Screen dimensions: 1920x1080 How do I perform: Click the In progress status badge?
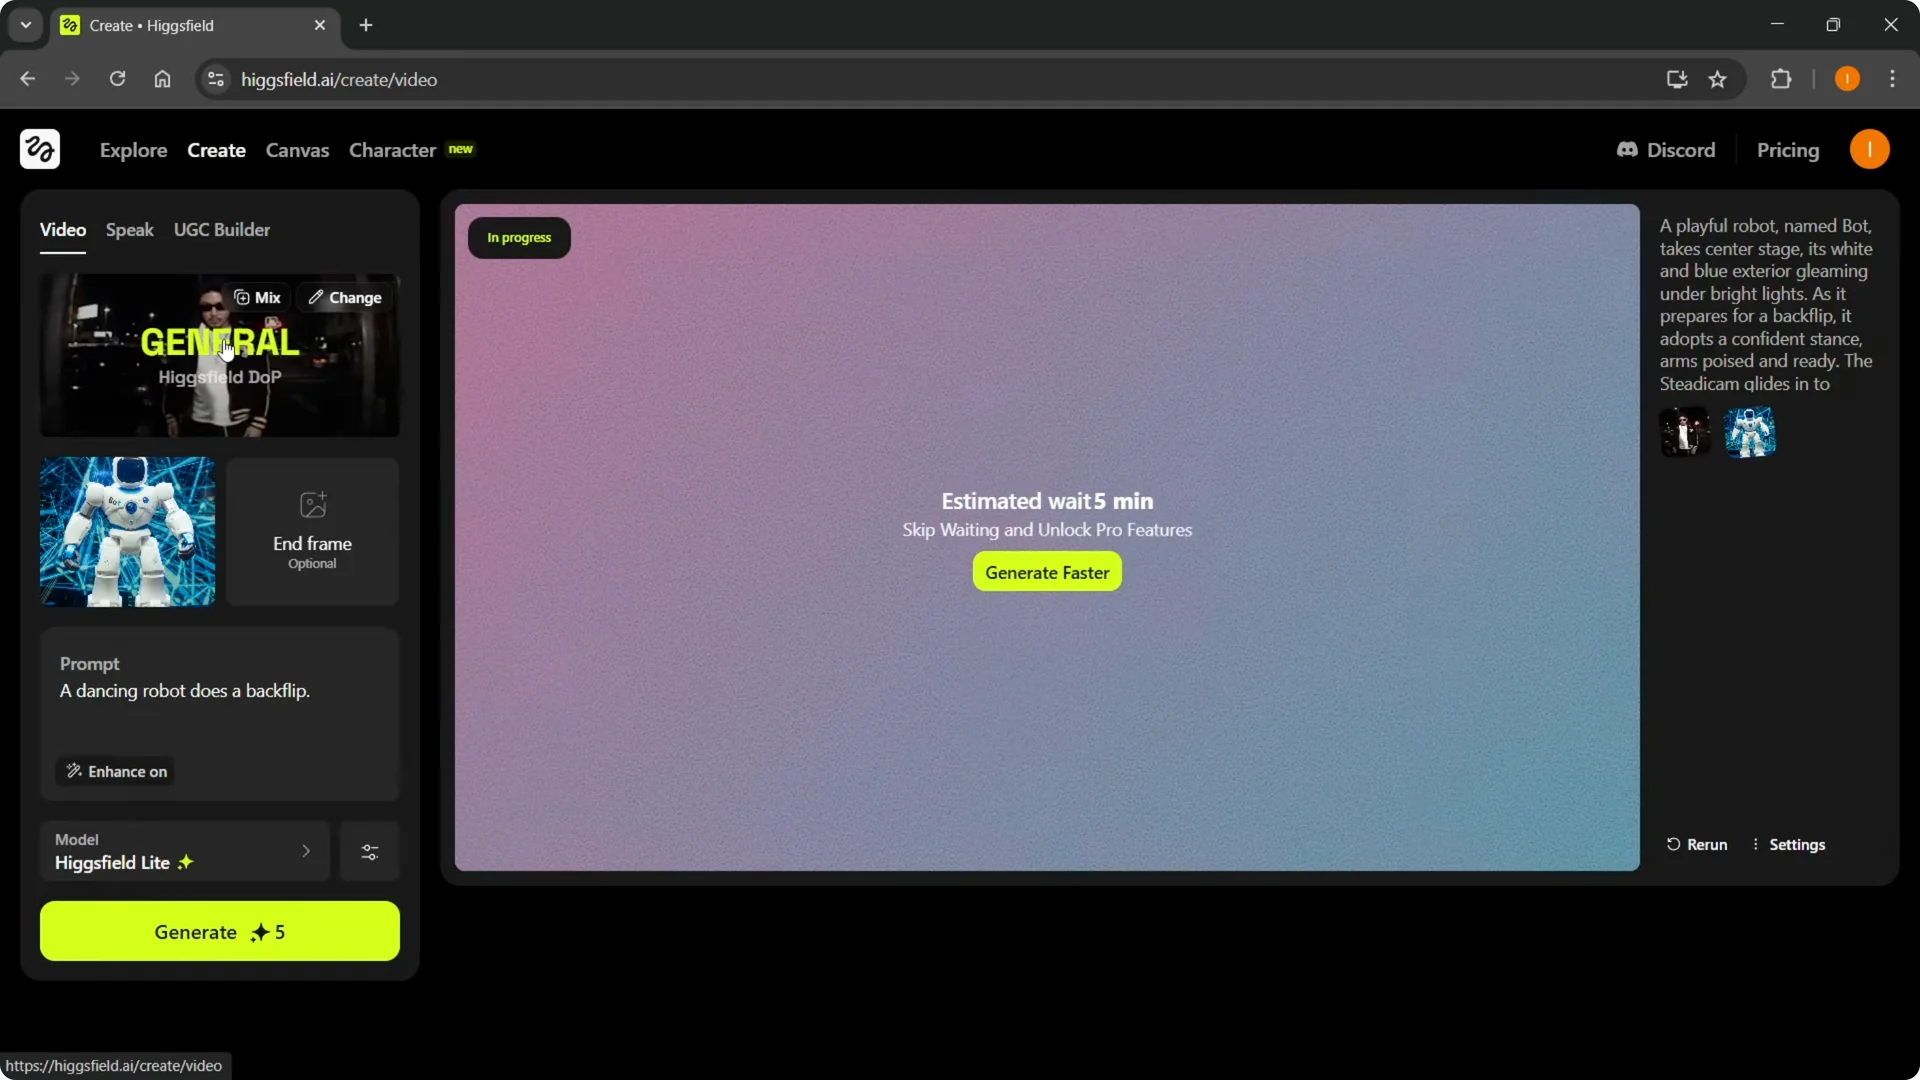518,238
